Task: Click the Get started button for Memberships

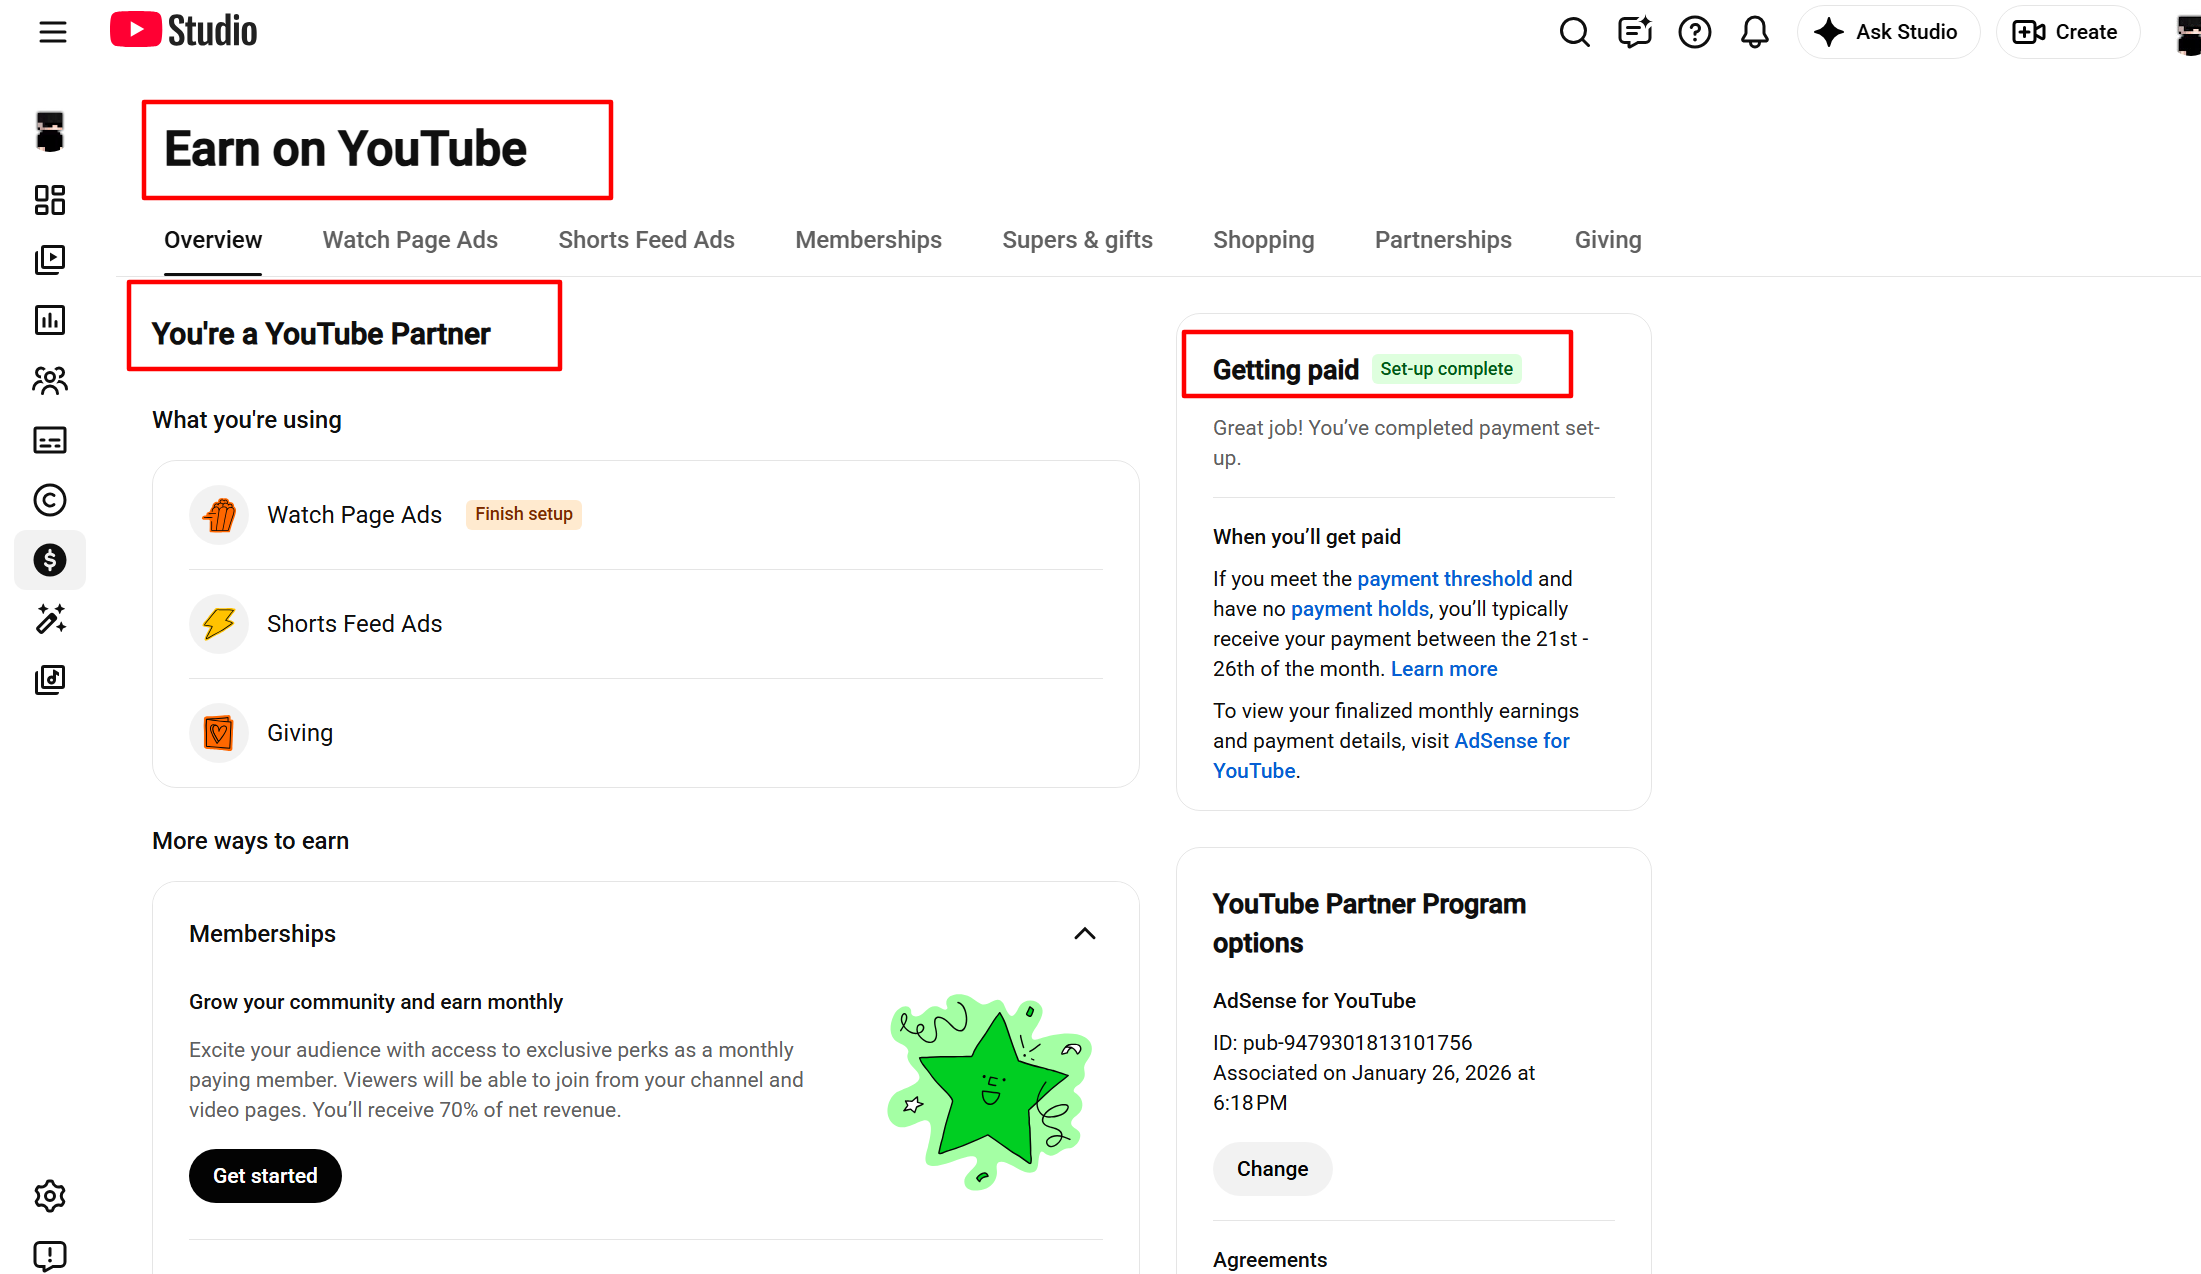Action: tap(265, 1176)
